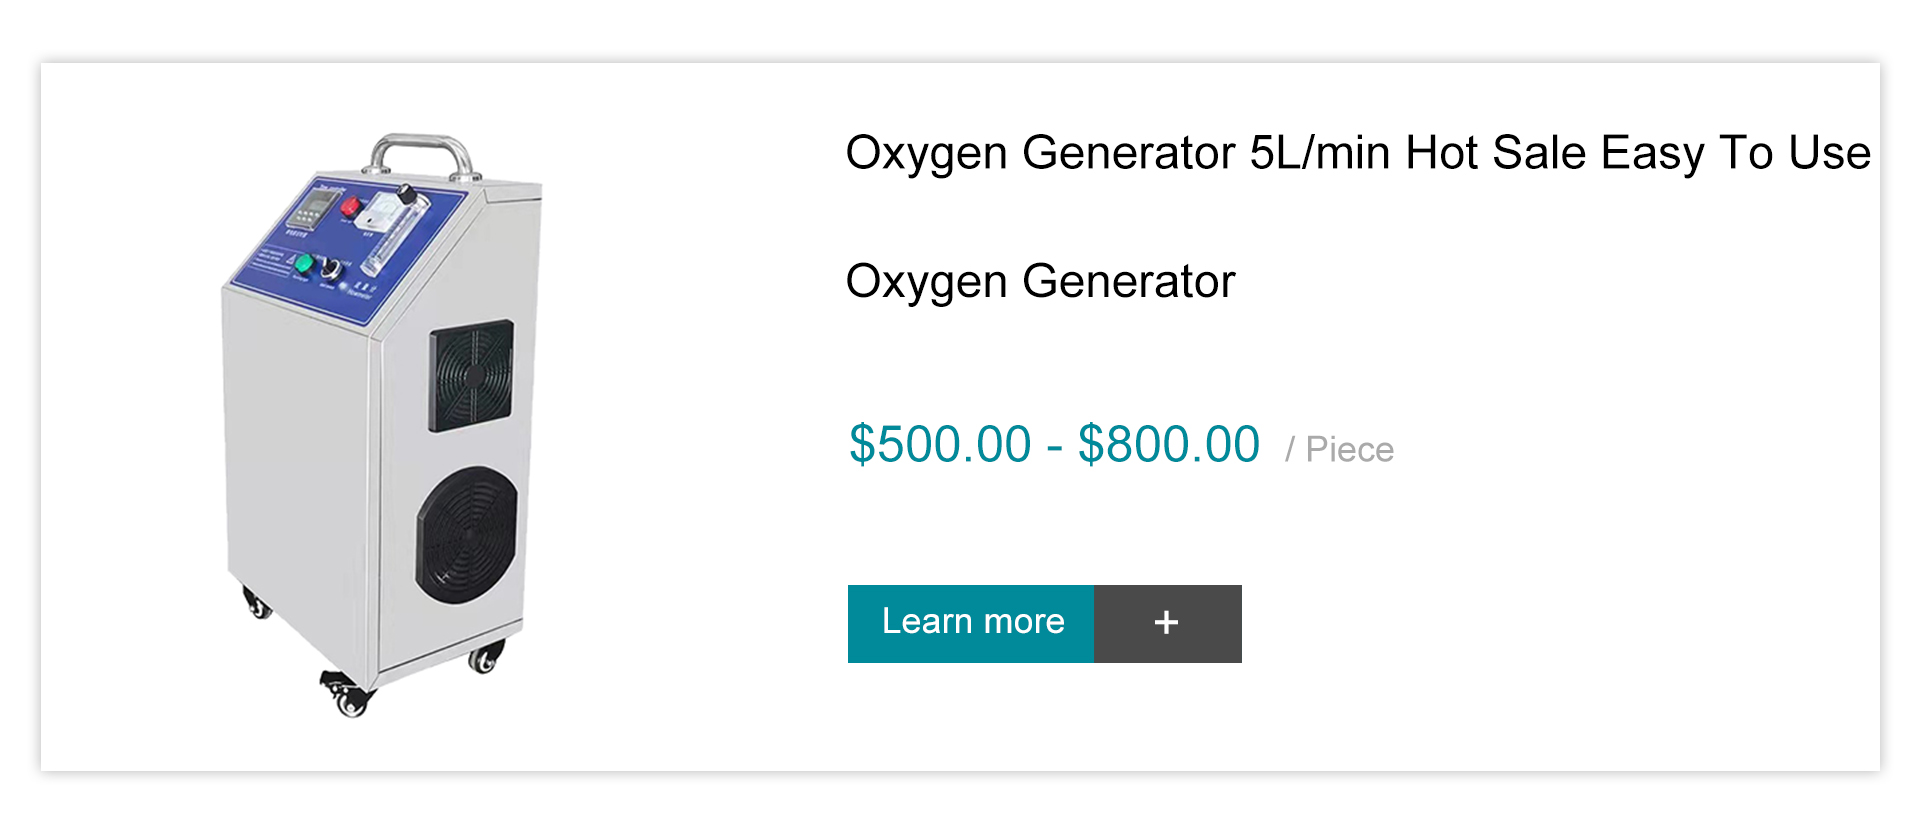This screenshot has height=834, width=1920.
Task: Click the green button on control panel
Action: click(x=304, y=265)
